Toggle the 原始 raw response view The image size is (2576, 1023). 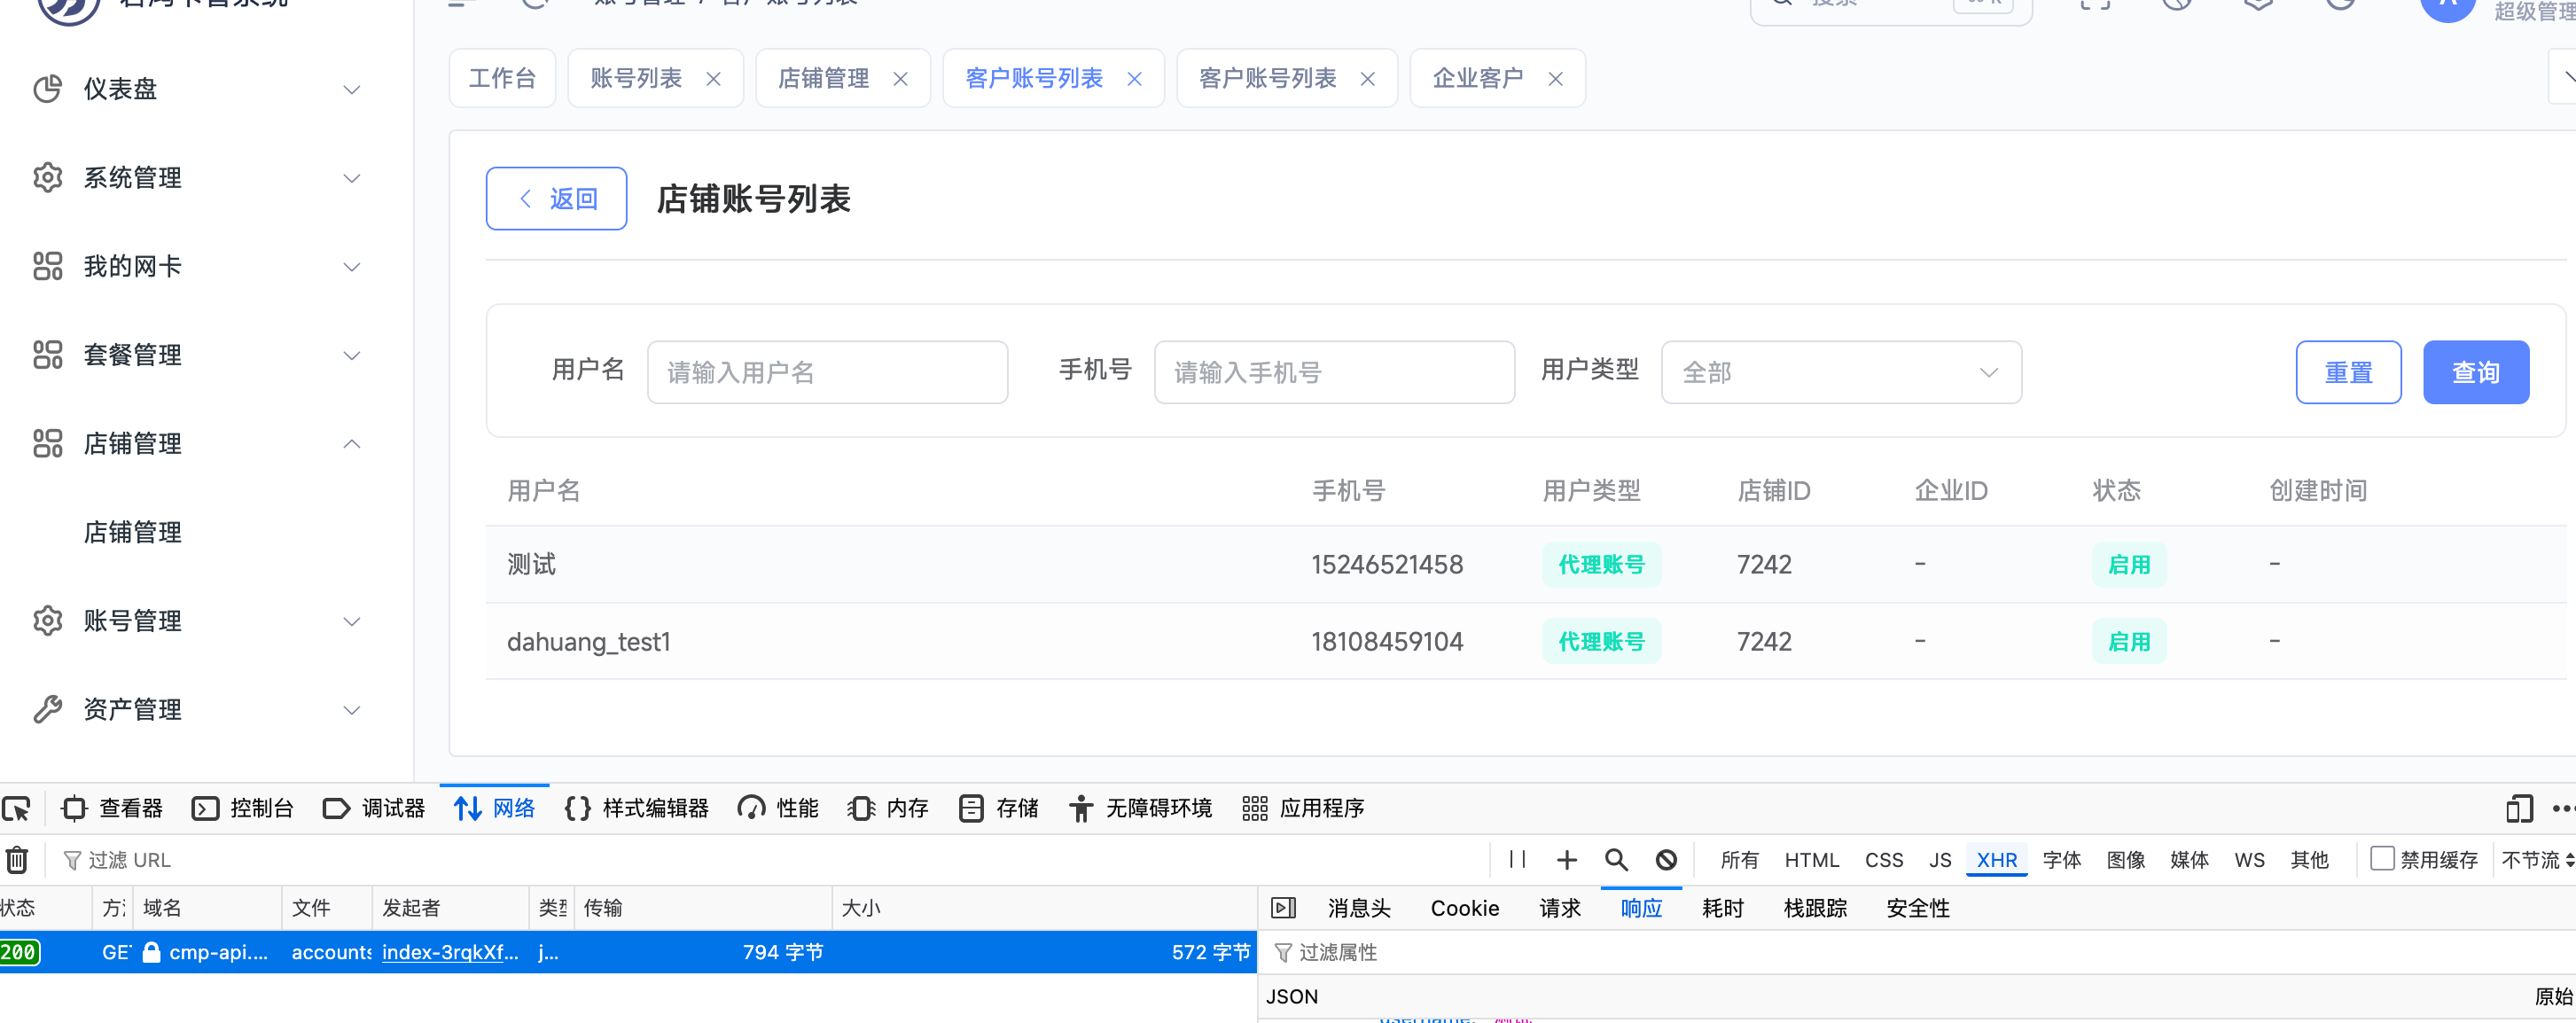2552,996
